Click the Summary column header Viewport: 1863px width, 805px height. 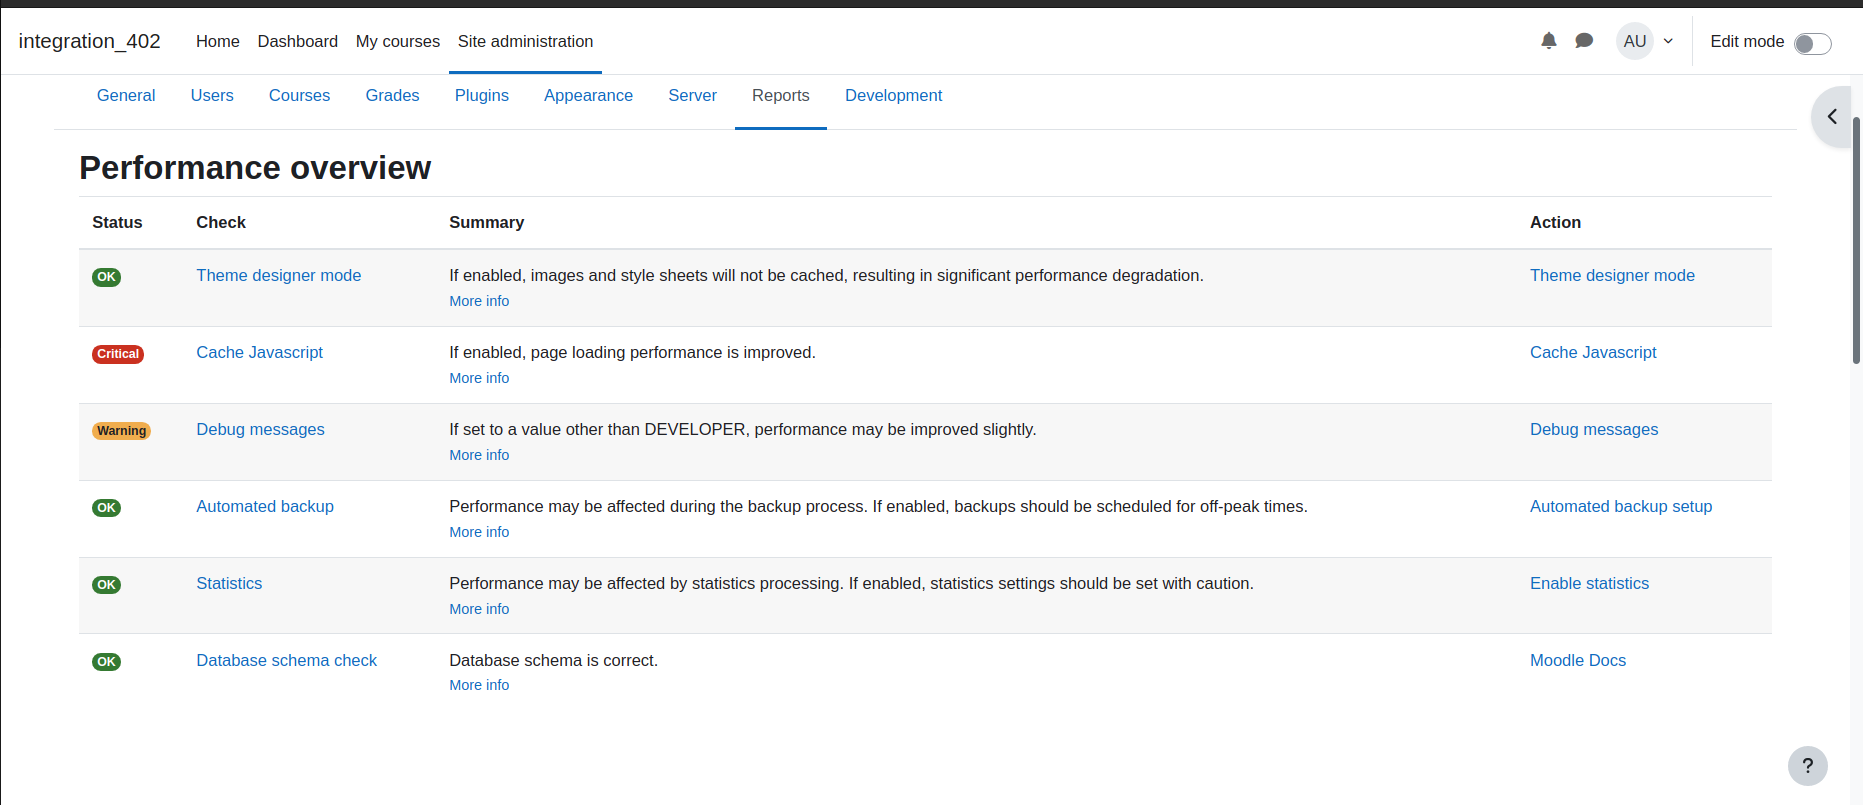[x=486, y=222]
